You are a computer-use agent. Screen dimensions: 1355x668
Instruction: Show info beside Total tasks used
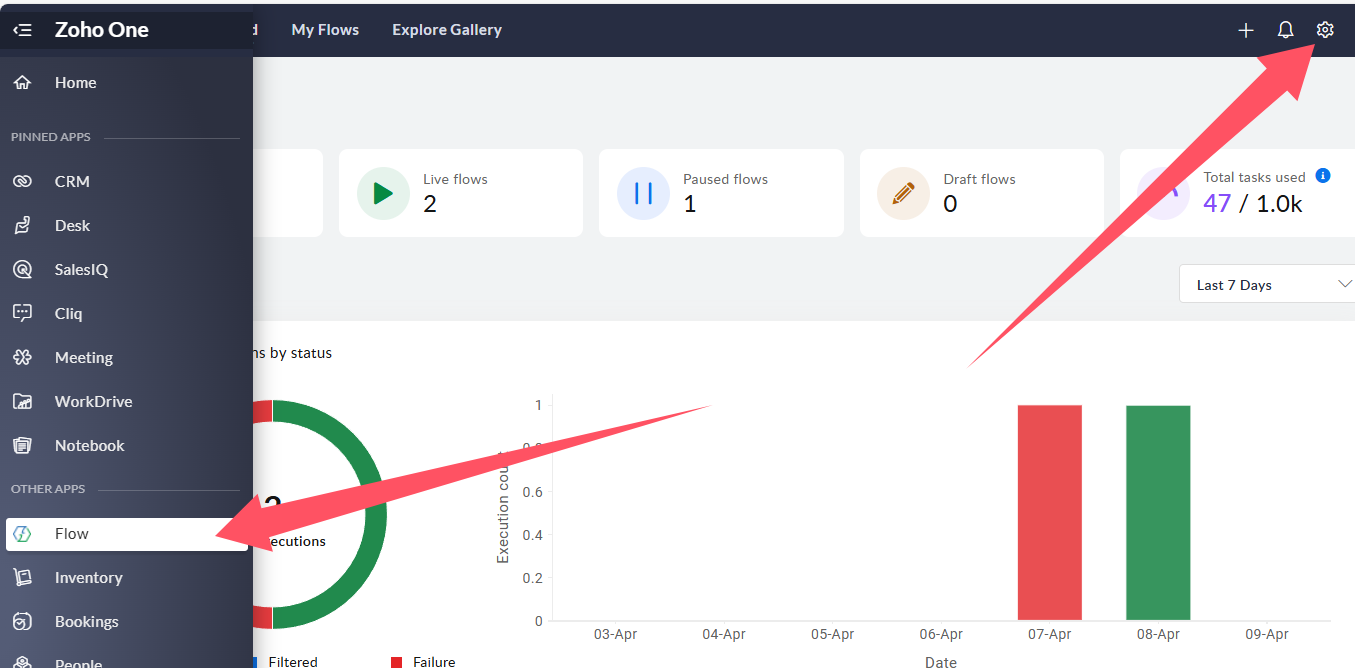[x=1323, y=176]
